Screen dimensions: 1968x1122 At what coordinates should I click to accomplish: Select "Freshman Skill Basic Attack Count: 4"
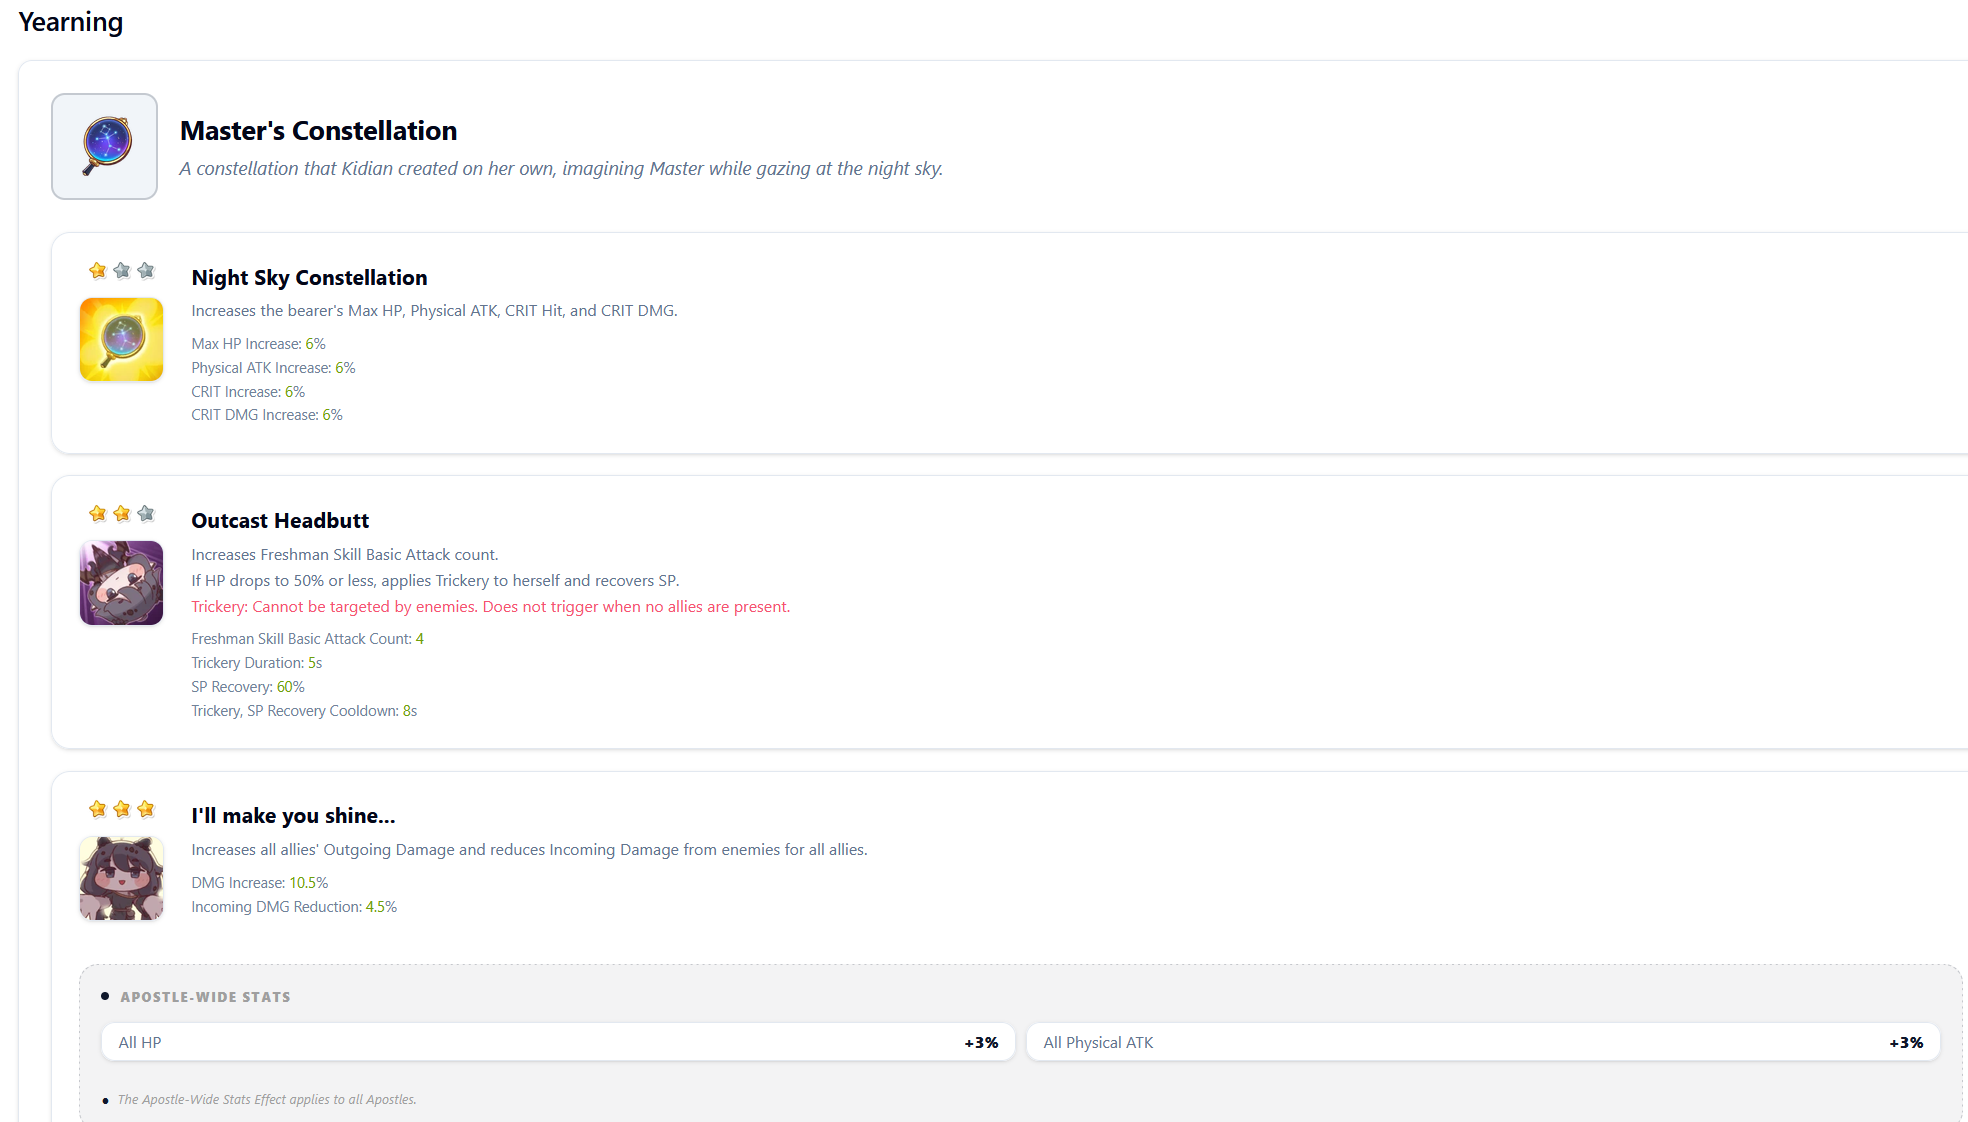tap(308, 639)
